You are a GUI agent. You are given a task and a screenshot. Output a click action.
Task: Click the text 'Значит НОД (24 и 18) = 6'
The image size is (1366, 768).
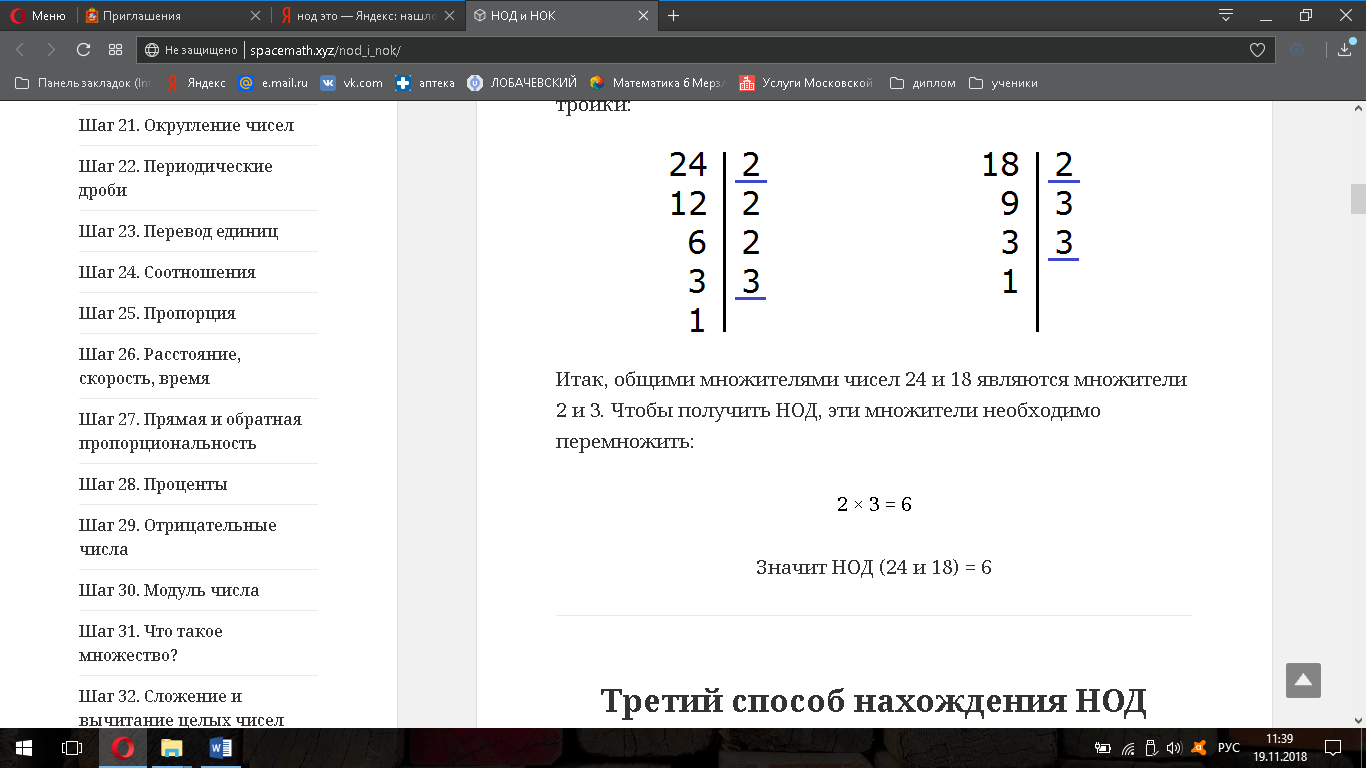click(x=874, y=568)
